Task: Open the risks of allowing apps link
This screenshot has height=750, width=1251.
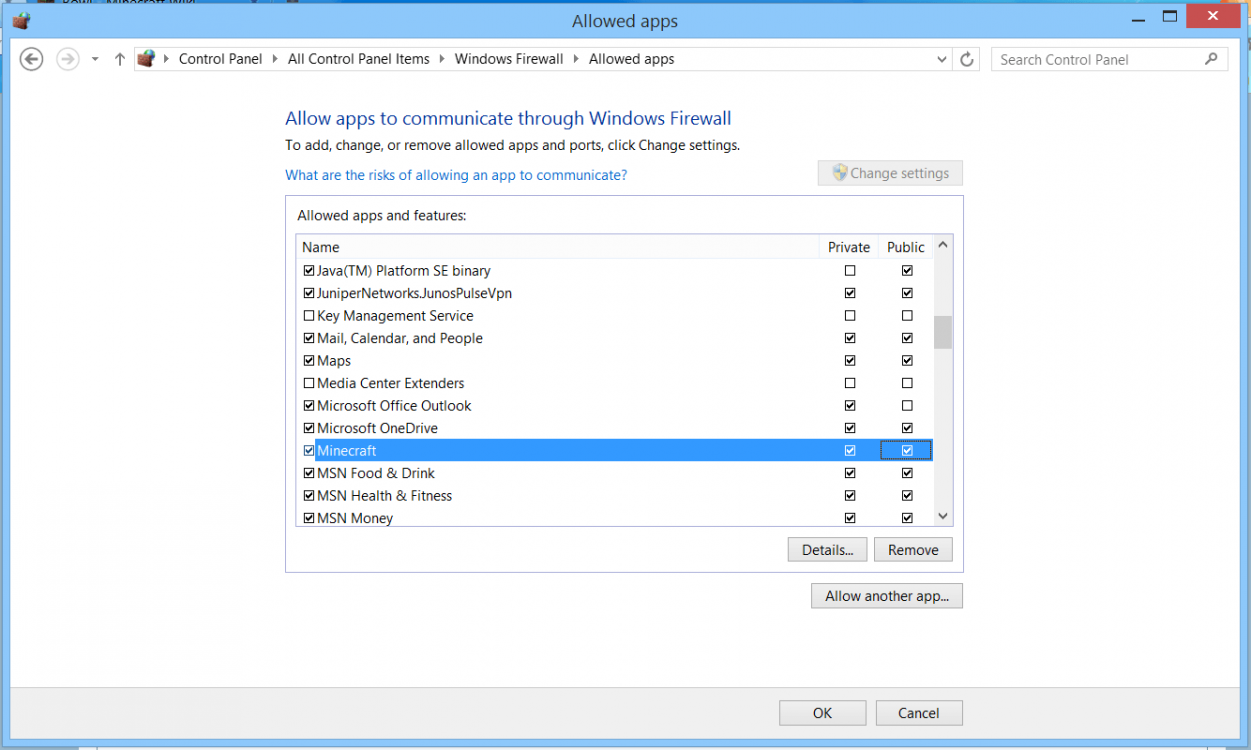Action: [x=456, y=175]
